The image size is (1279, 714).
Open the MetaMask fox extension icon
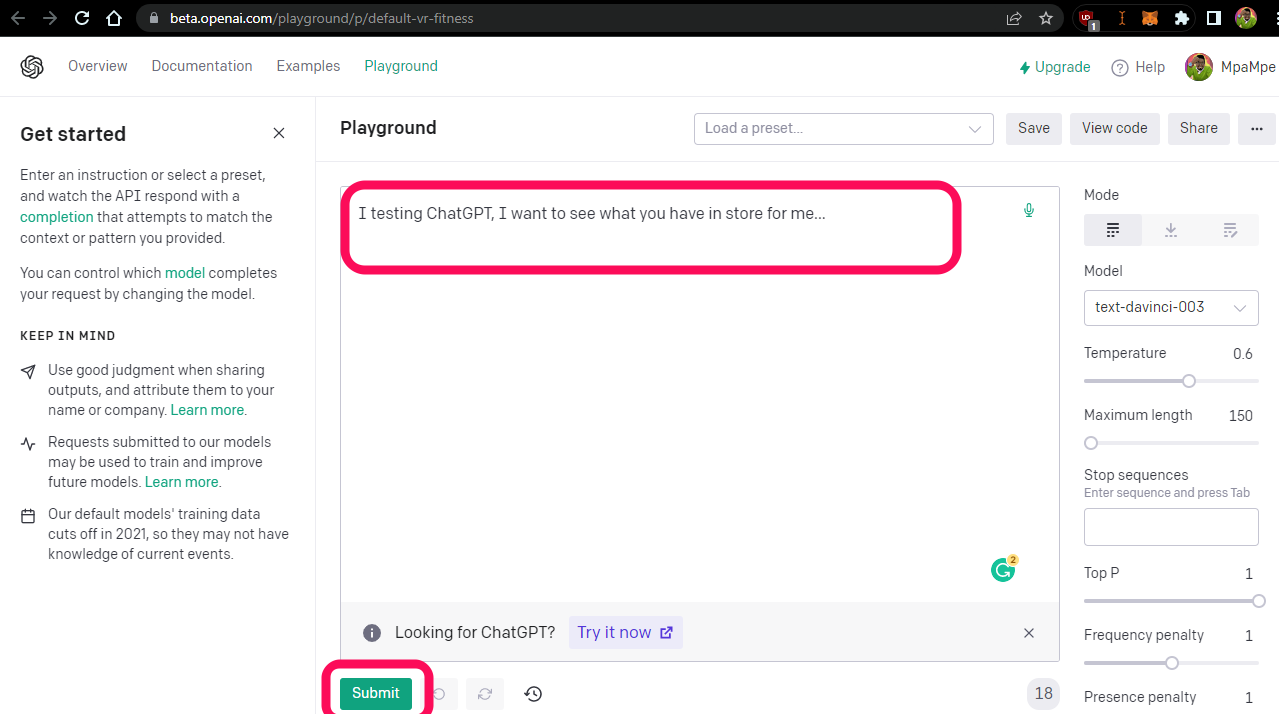(x=1150, y=18)
